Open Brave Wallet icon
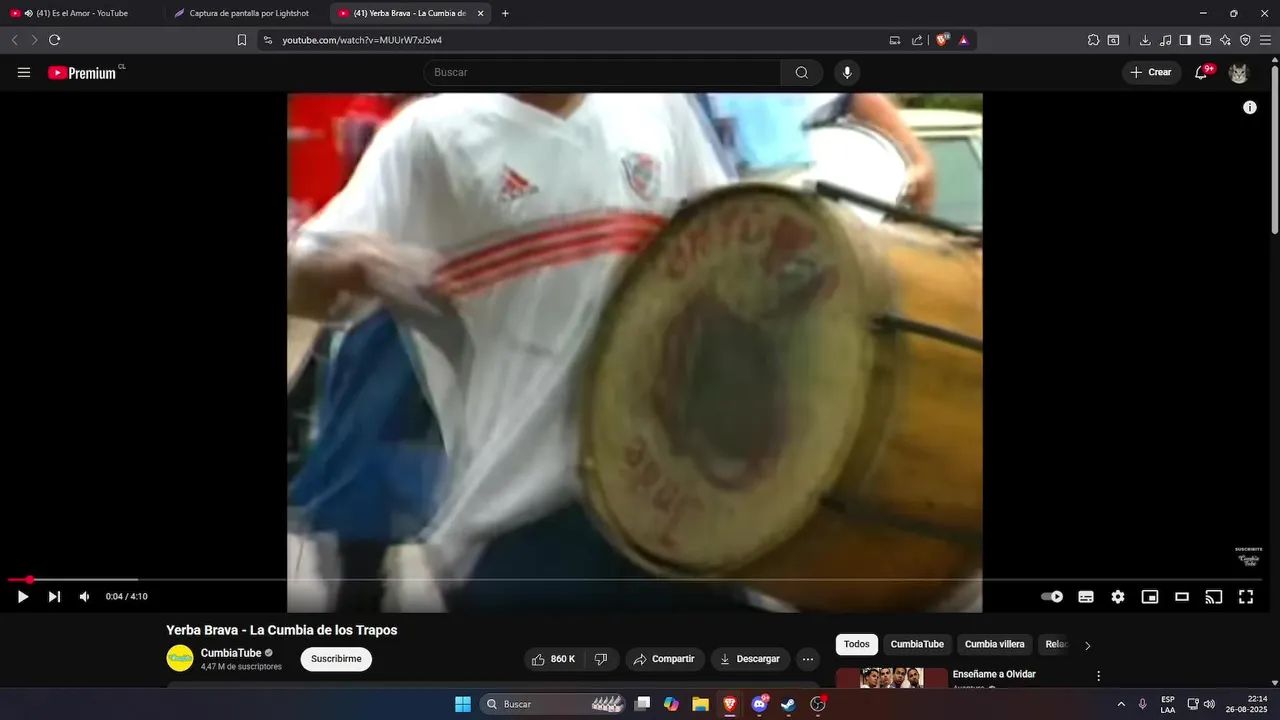The height and width of the screenshot is (720, 1280). coord(1205,40)
